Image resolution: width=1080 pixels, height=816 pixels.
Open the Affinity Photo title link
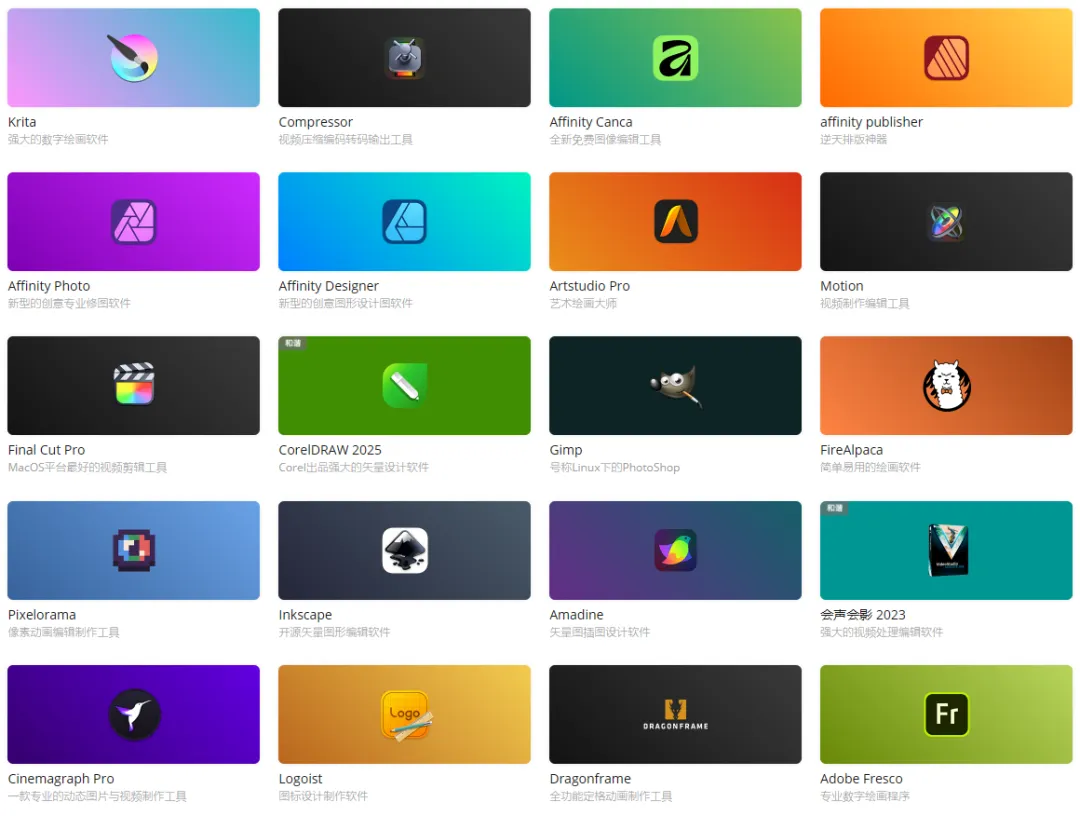[x=49, y=286]
